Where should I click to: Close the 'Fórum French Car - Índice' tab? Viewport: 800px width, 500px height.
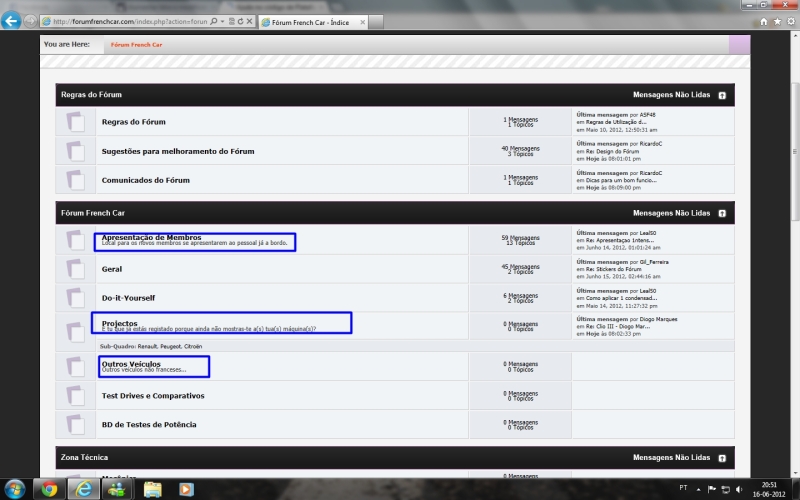[x=363, y=22]
